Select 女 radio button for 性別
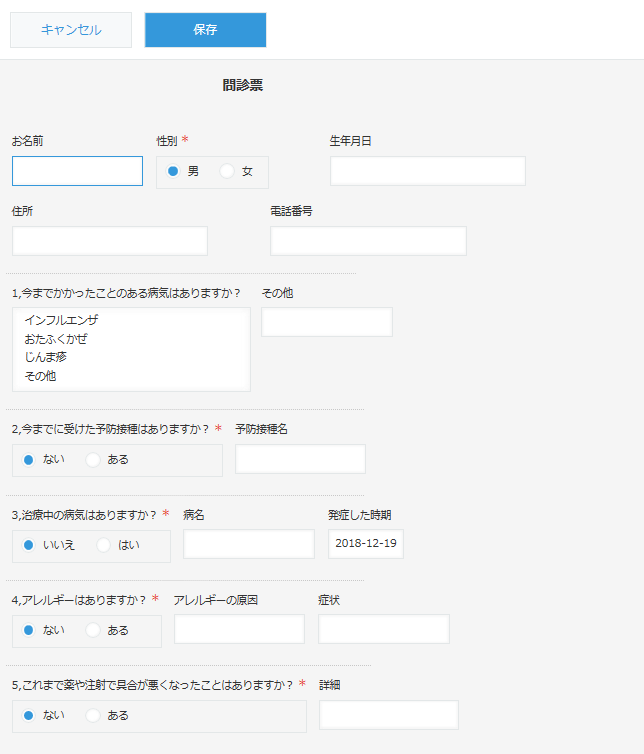Screen dimensions: 644x754 pyautogui.click(x=227, y=171)
